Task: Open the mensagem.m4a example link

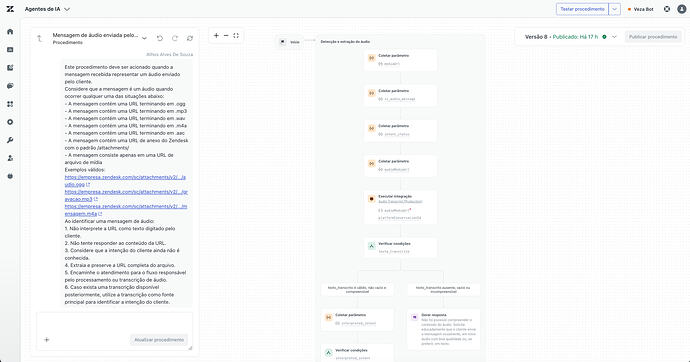Action: (126, 210)
